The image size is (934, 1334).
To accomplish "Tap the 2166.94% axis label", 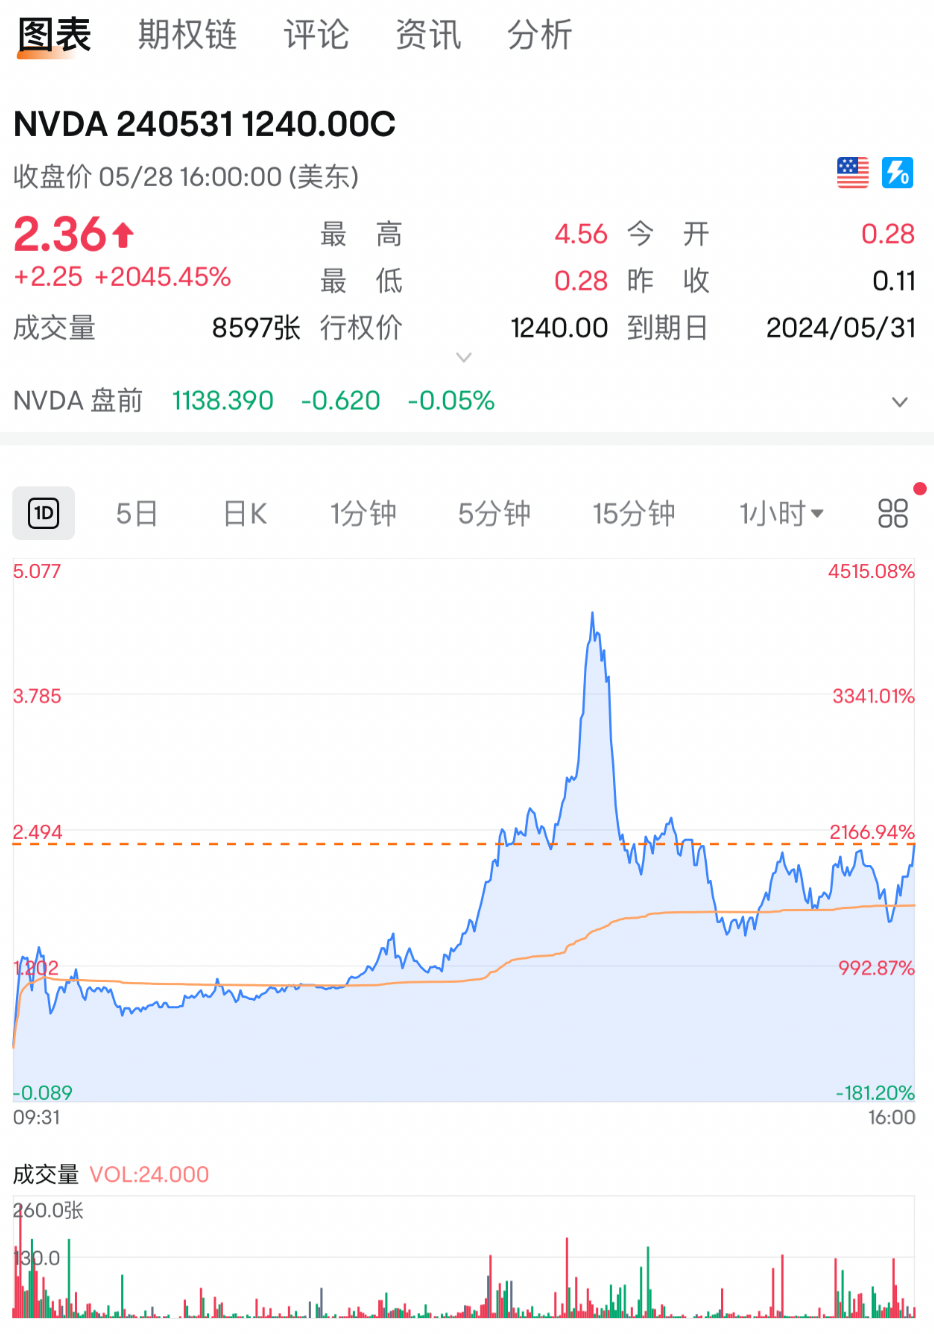I will click(872, 832).
